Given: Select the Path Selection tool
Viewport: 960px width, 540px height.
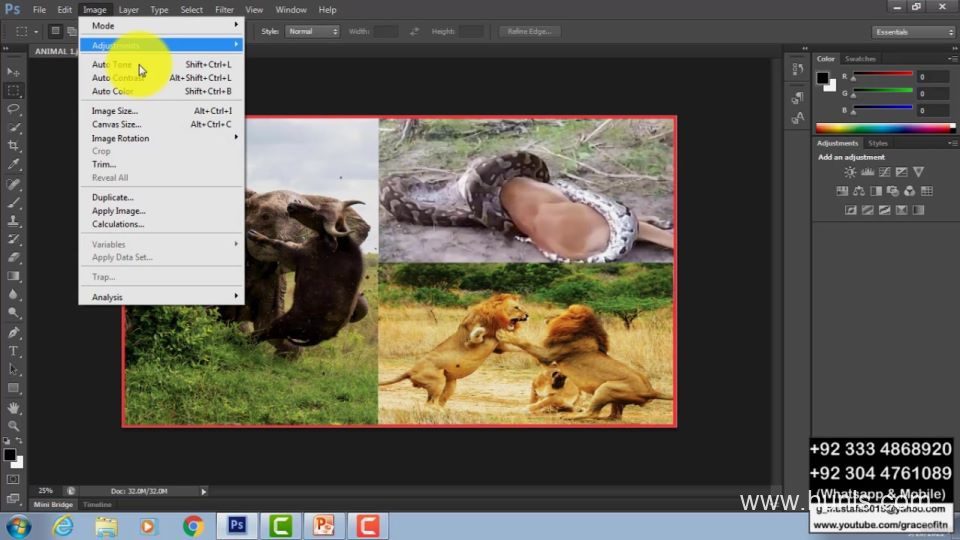Looking at the screenshot, I should point(13,369).
